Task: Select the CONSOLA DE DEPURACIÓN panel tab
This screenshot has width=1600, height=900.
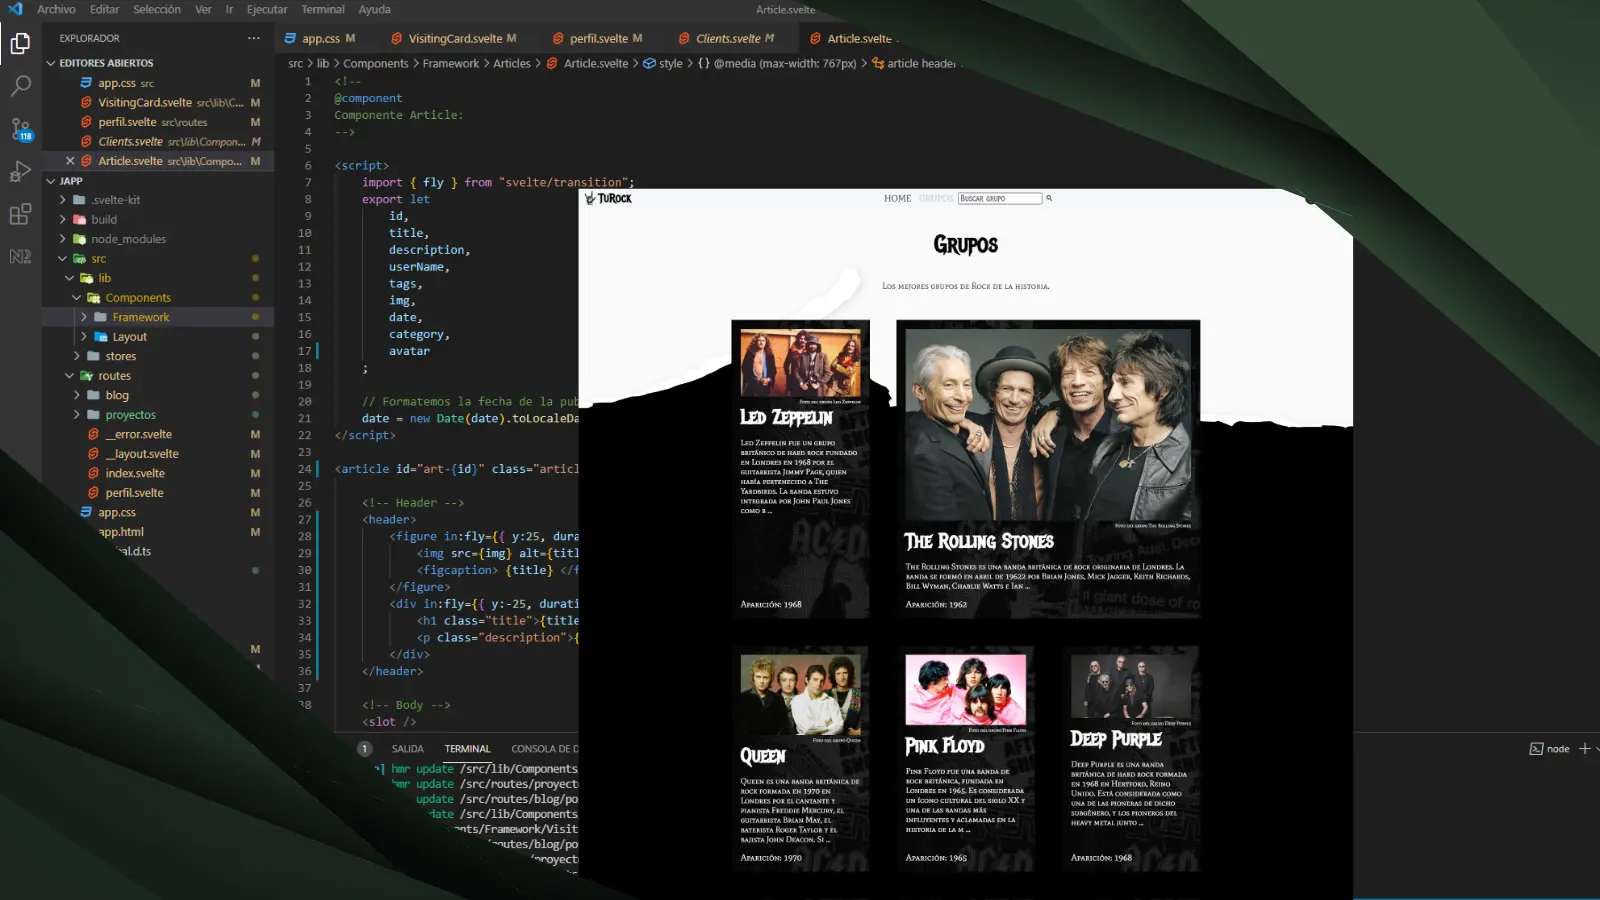Action: click(545, 748)
